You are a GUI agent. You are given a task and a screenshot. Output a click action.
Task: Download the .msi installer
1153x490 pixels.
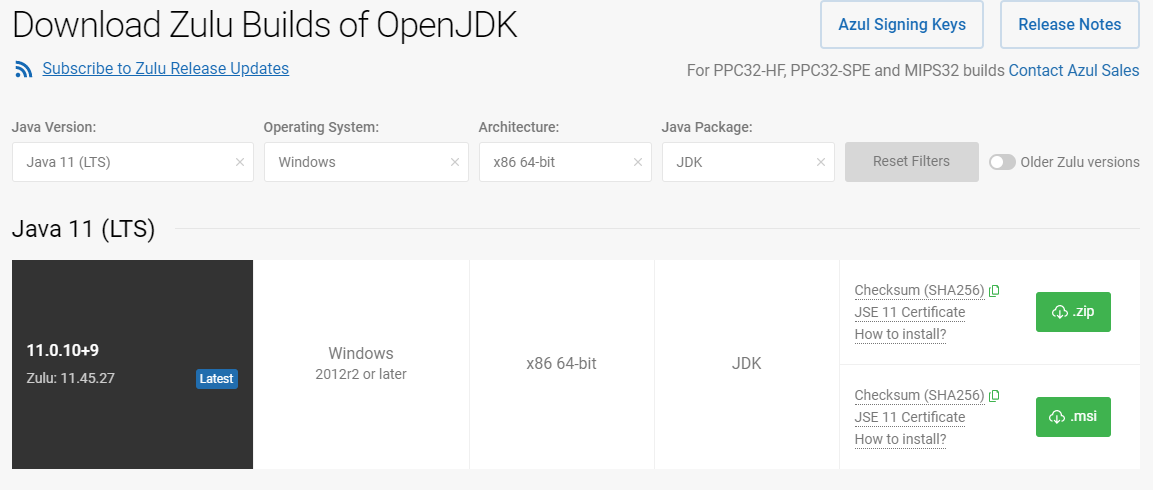[x=1073, y=417]
